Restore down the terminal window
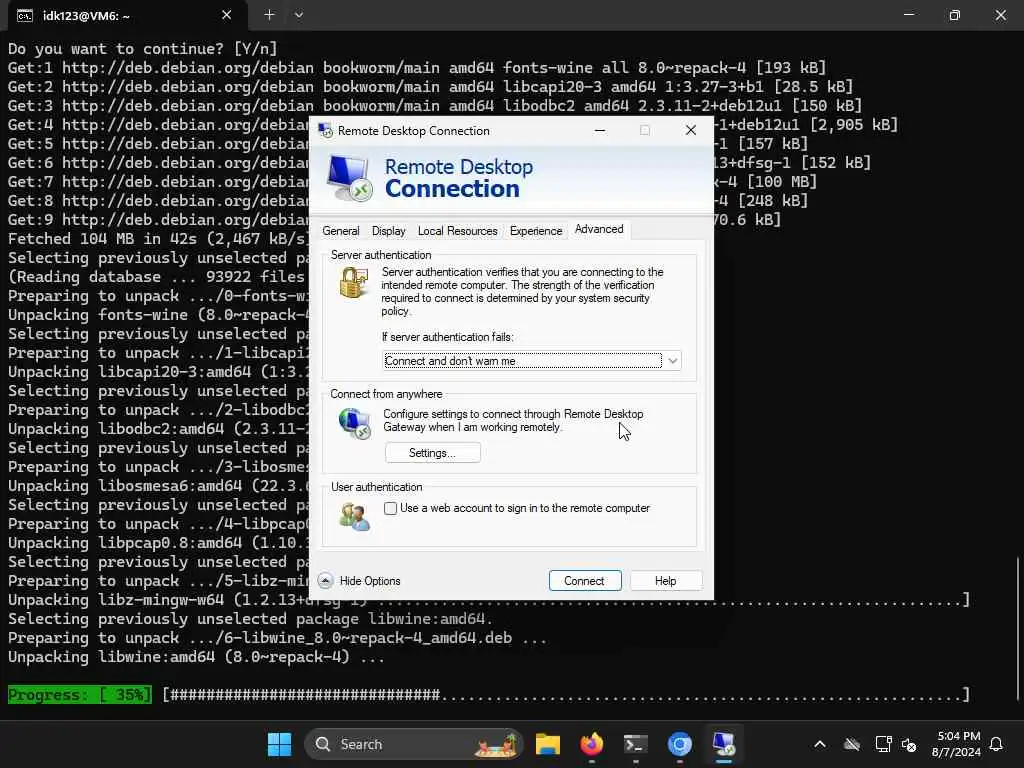The height and width of the screenshot is (768, 1024). [x=955, y=14]
